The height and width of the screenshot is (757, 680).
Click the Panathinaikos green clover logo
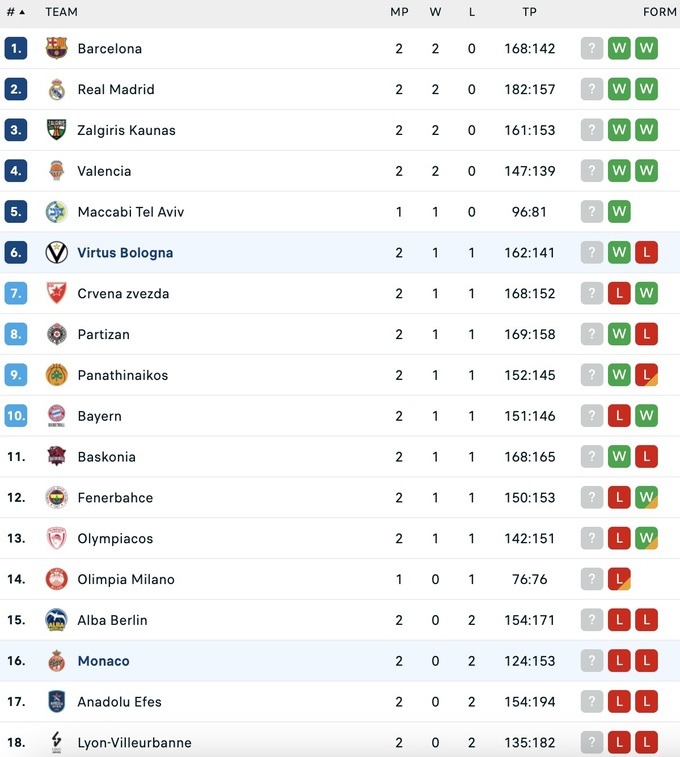point(57,375)
